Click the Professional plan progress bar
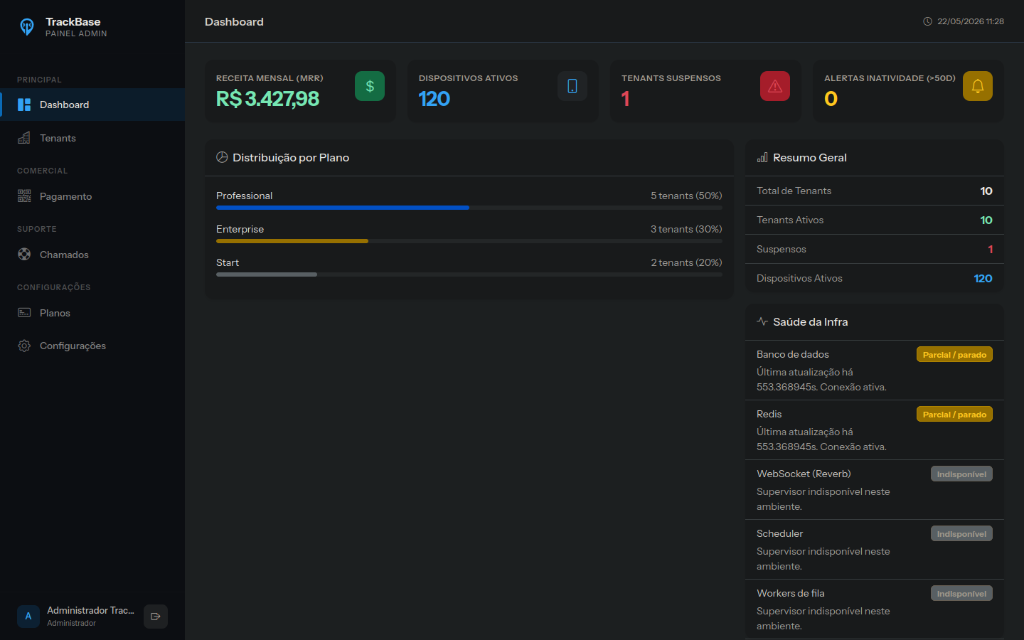The height and width of the screenshot is (640, 1024). click(x=469, y=208)
